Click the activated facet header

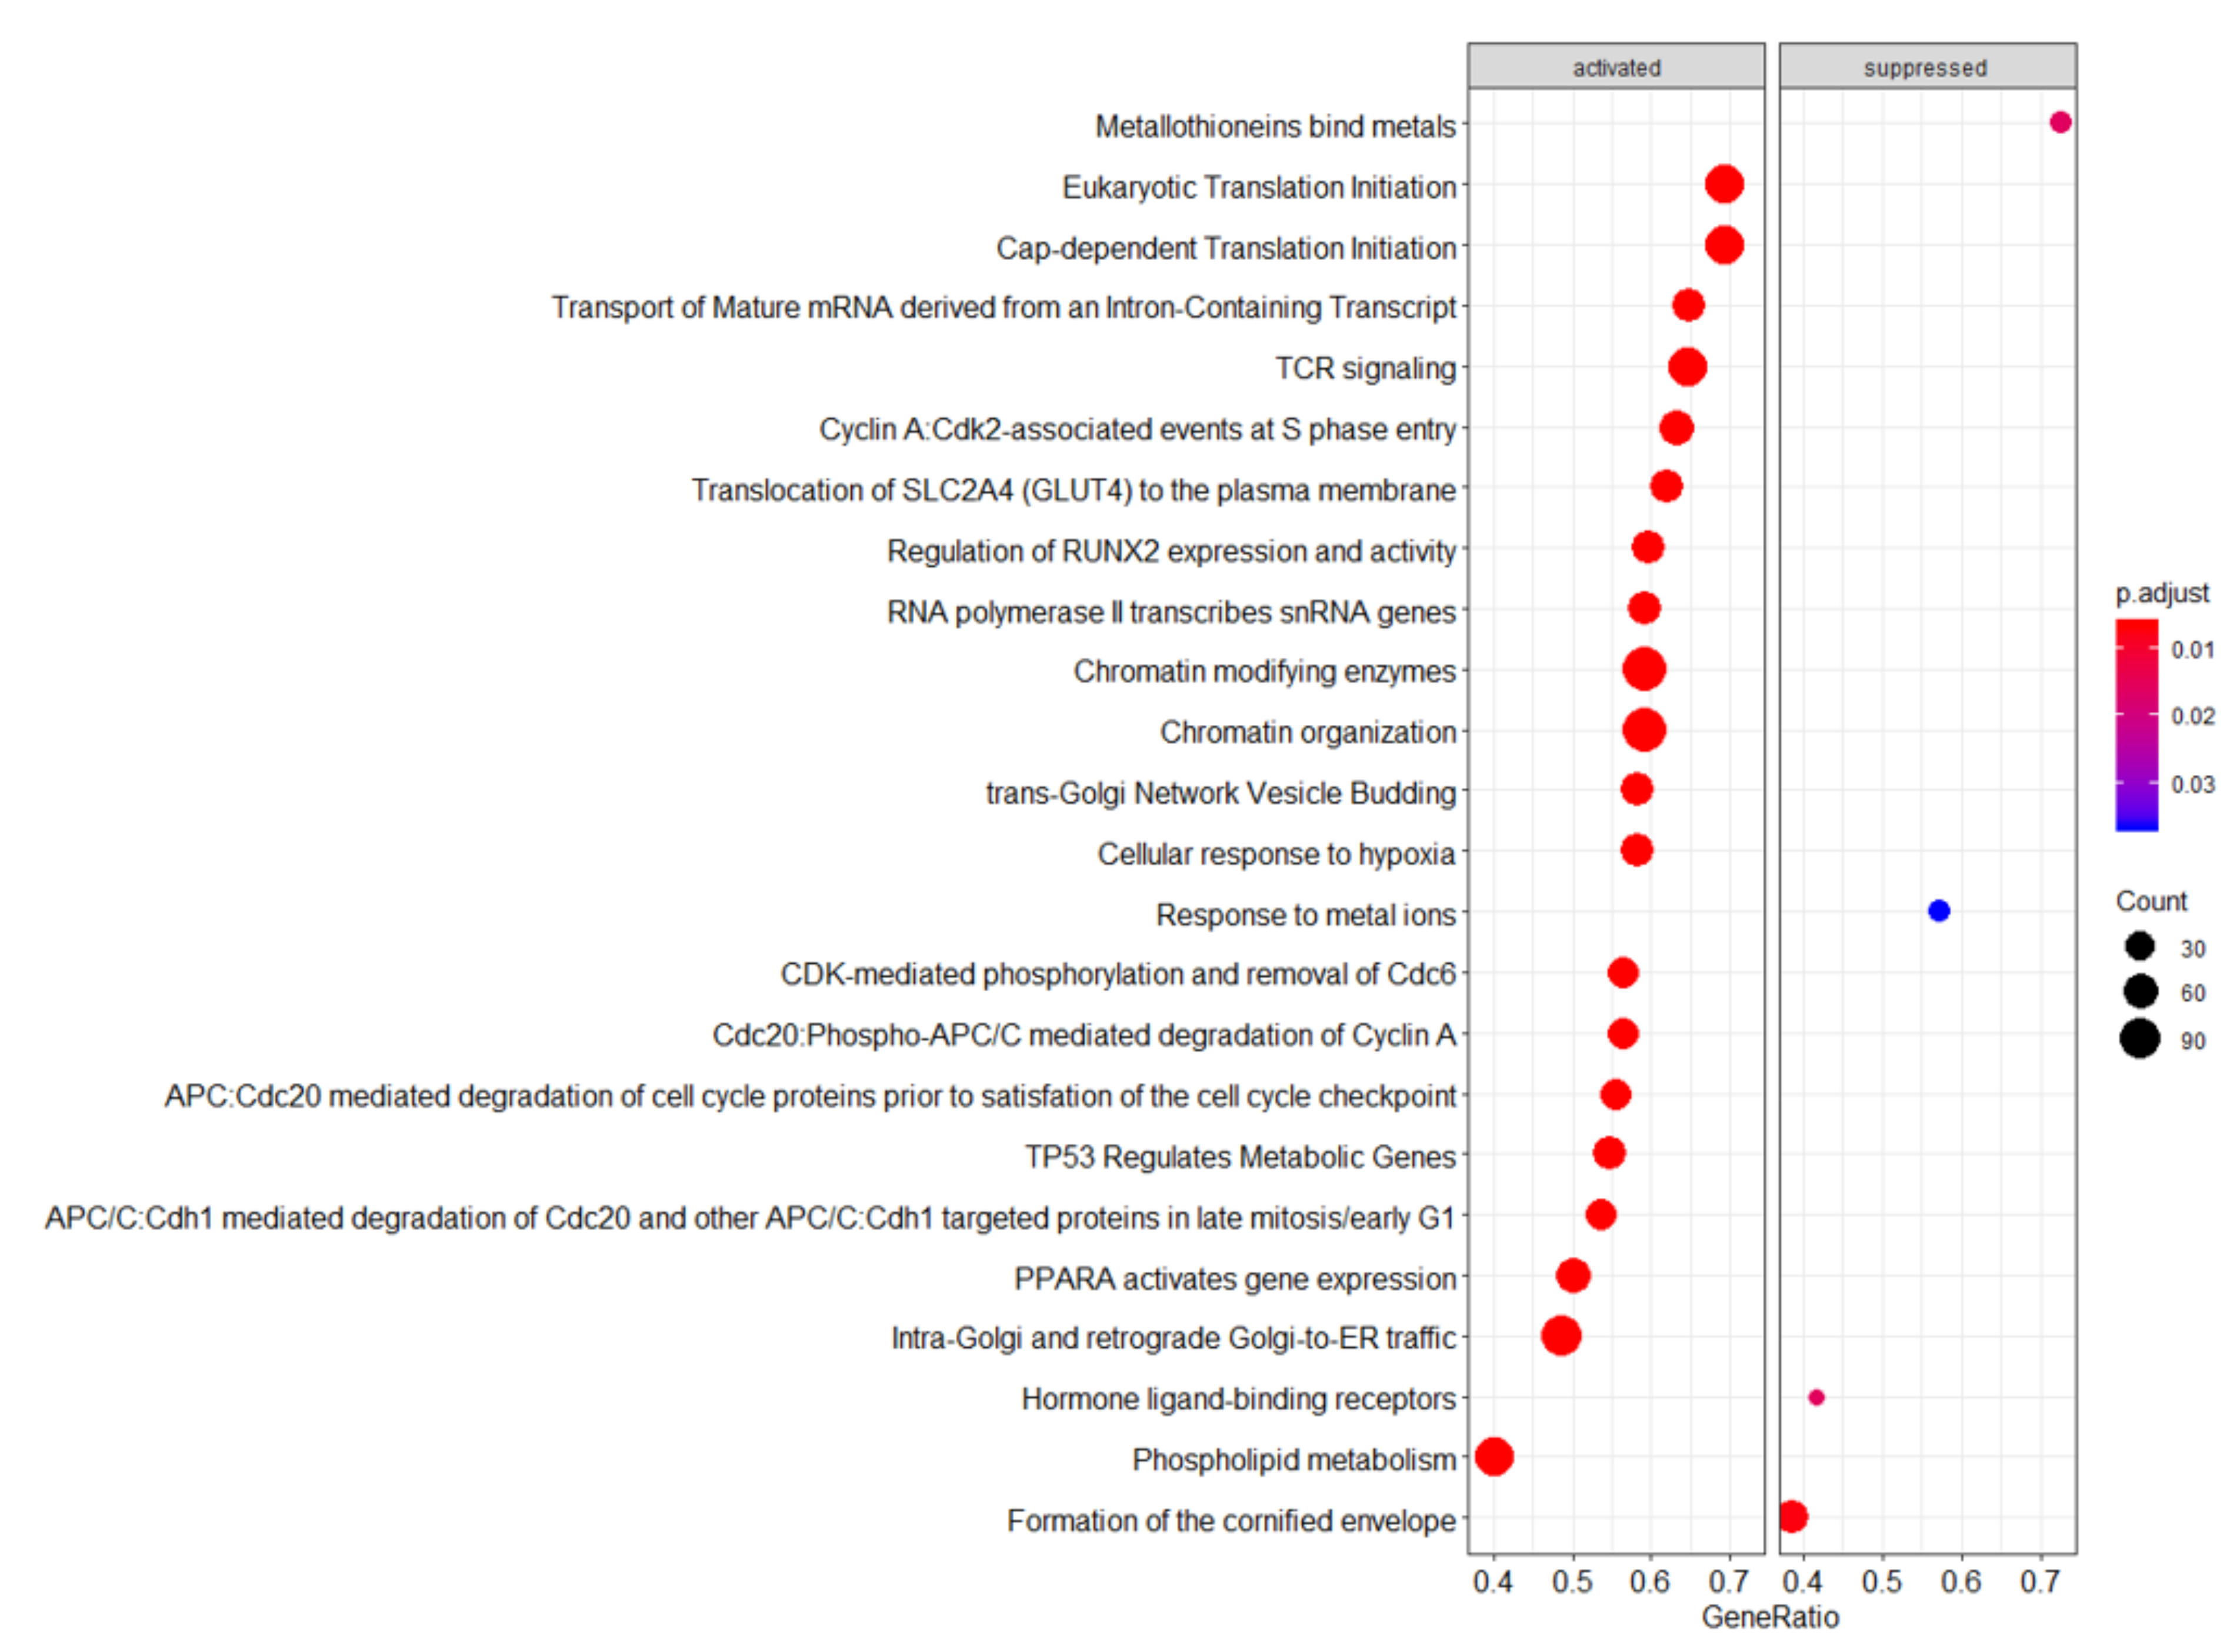click(x=1616, y=67)
